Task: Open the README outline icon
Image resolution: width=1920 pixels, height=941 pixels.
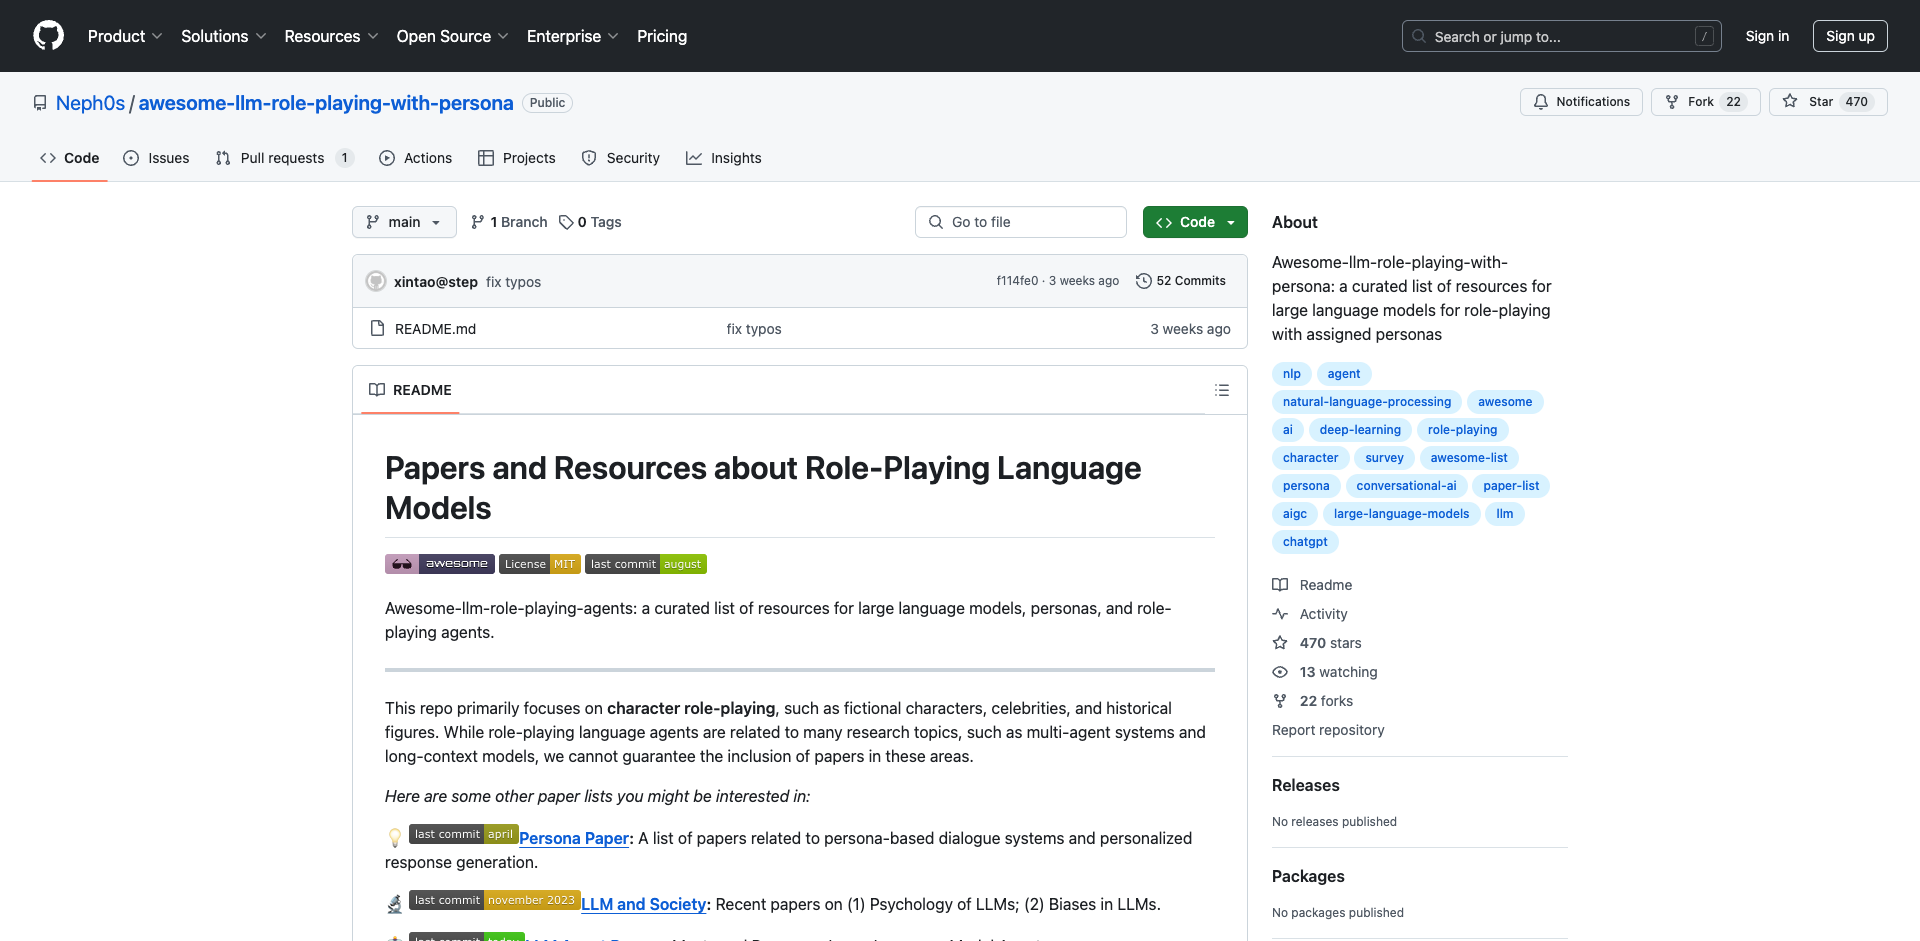Action: coord(1222,390)
